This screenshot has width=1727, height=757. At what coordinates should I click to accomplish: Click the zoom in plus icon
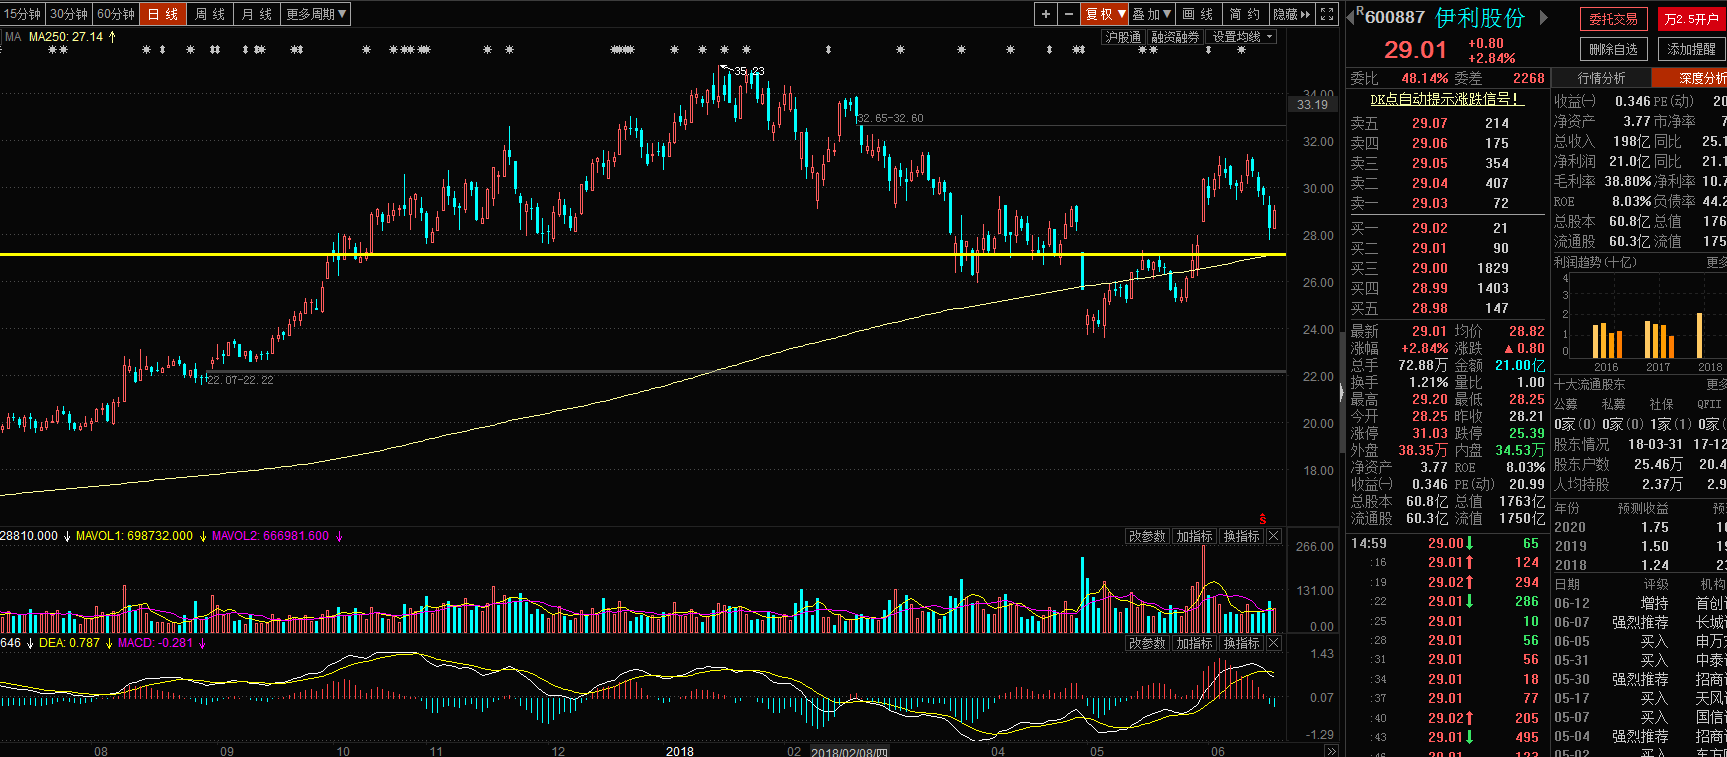[1046, 14]
